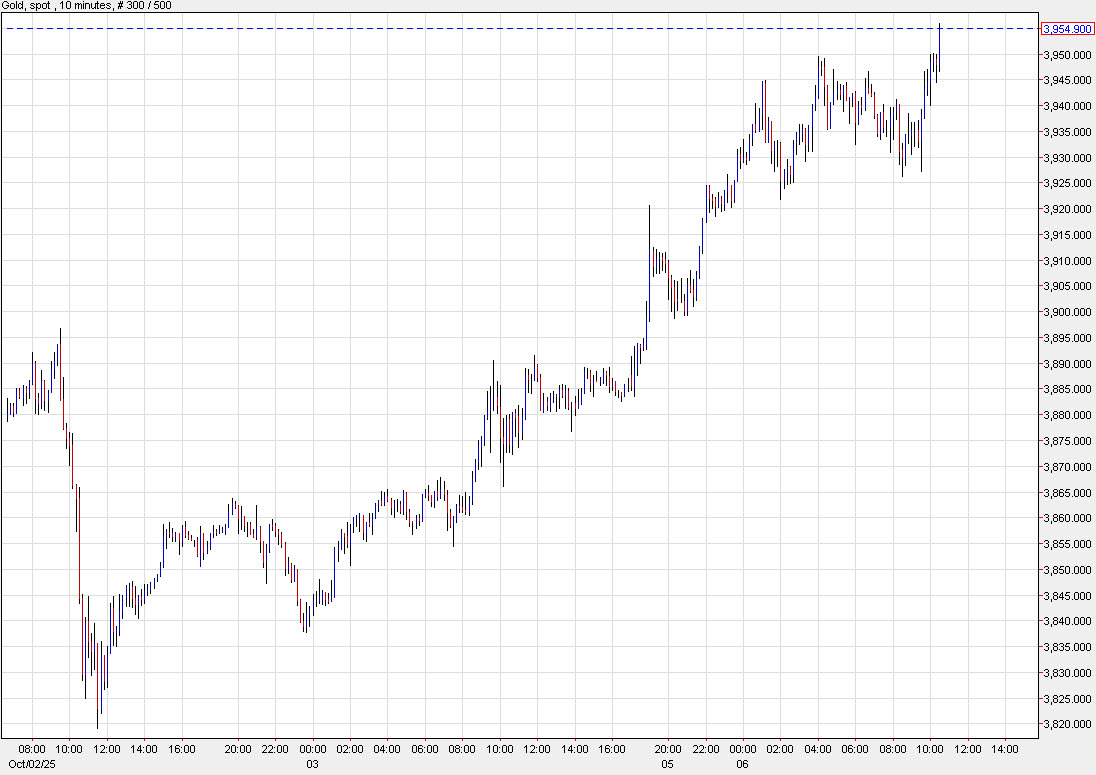This screenshot has width=1096, height=775.
Task: Click the 3,880.000 price axis label
Action: coord(1067,415)
